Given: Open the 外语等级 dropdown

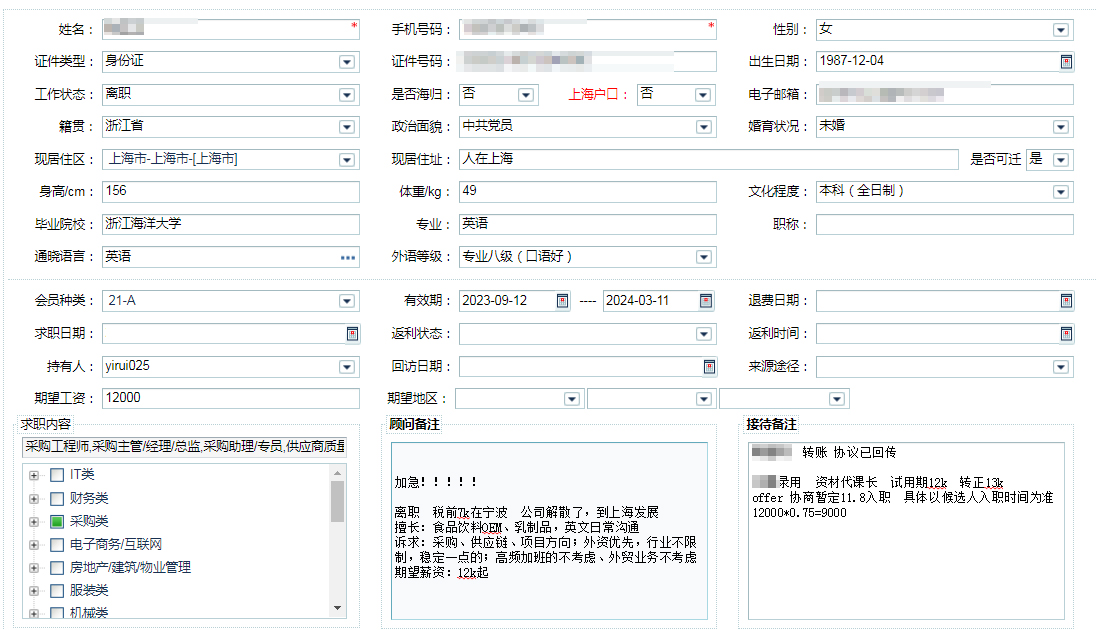Looking at the screenshot, I should pyautogui.click(x=704, y=257).
